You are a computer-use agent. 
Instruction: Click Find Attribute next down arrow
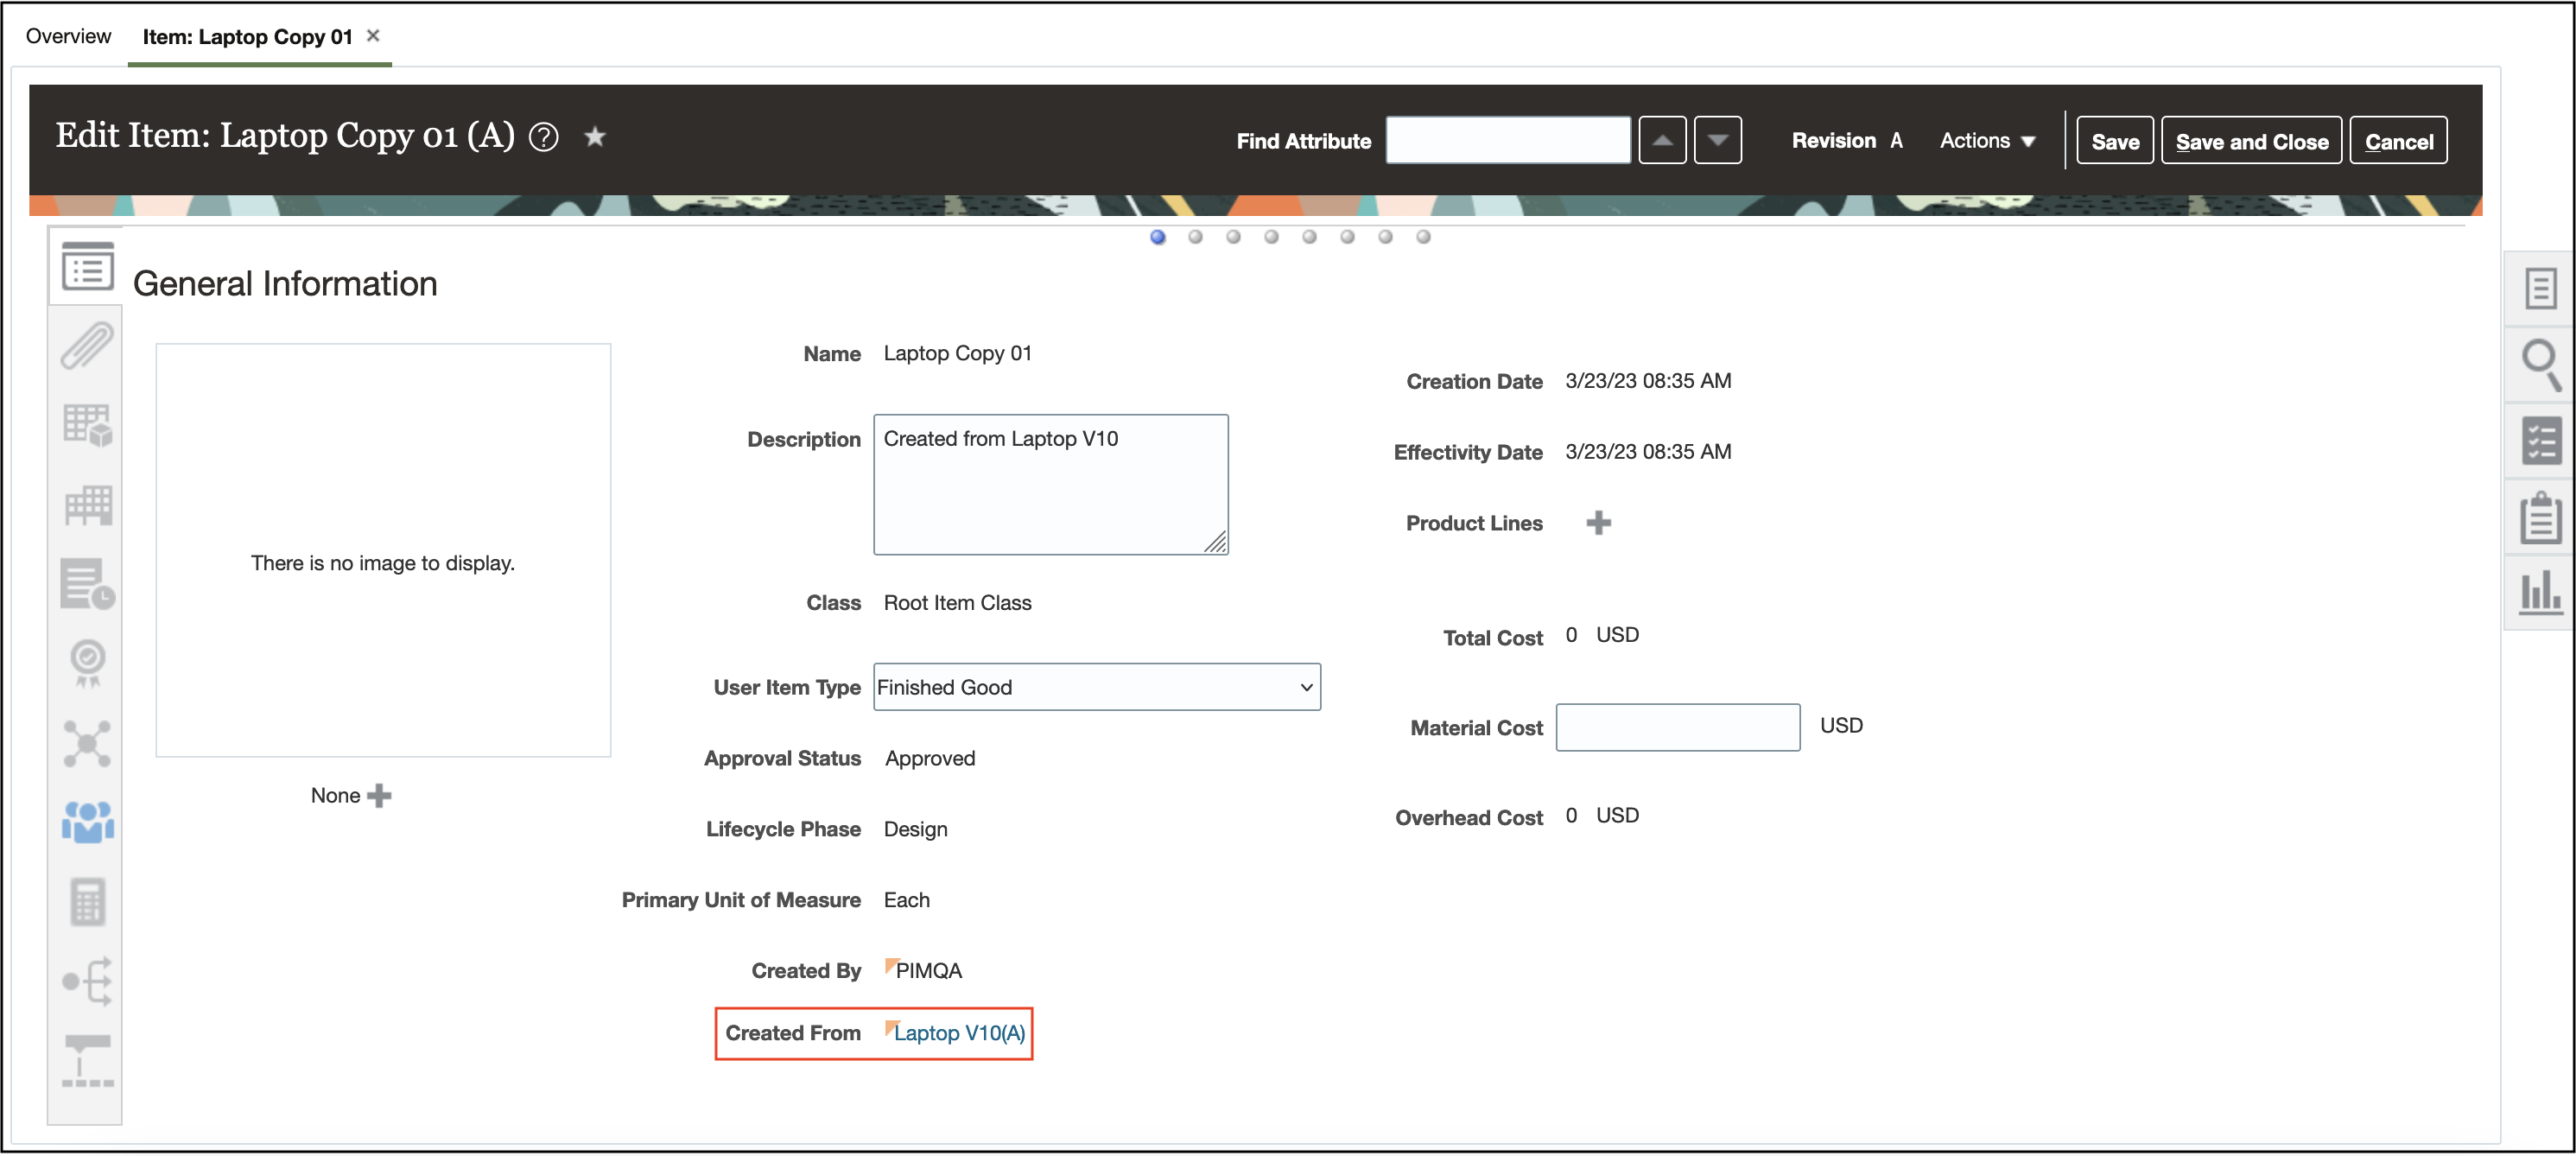coord(1717,140)
